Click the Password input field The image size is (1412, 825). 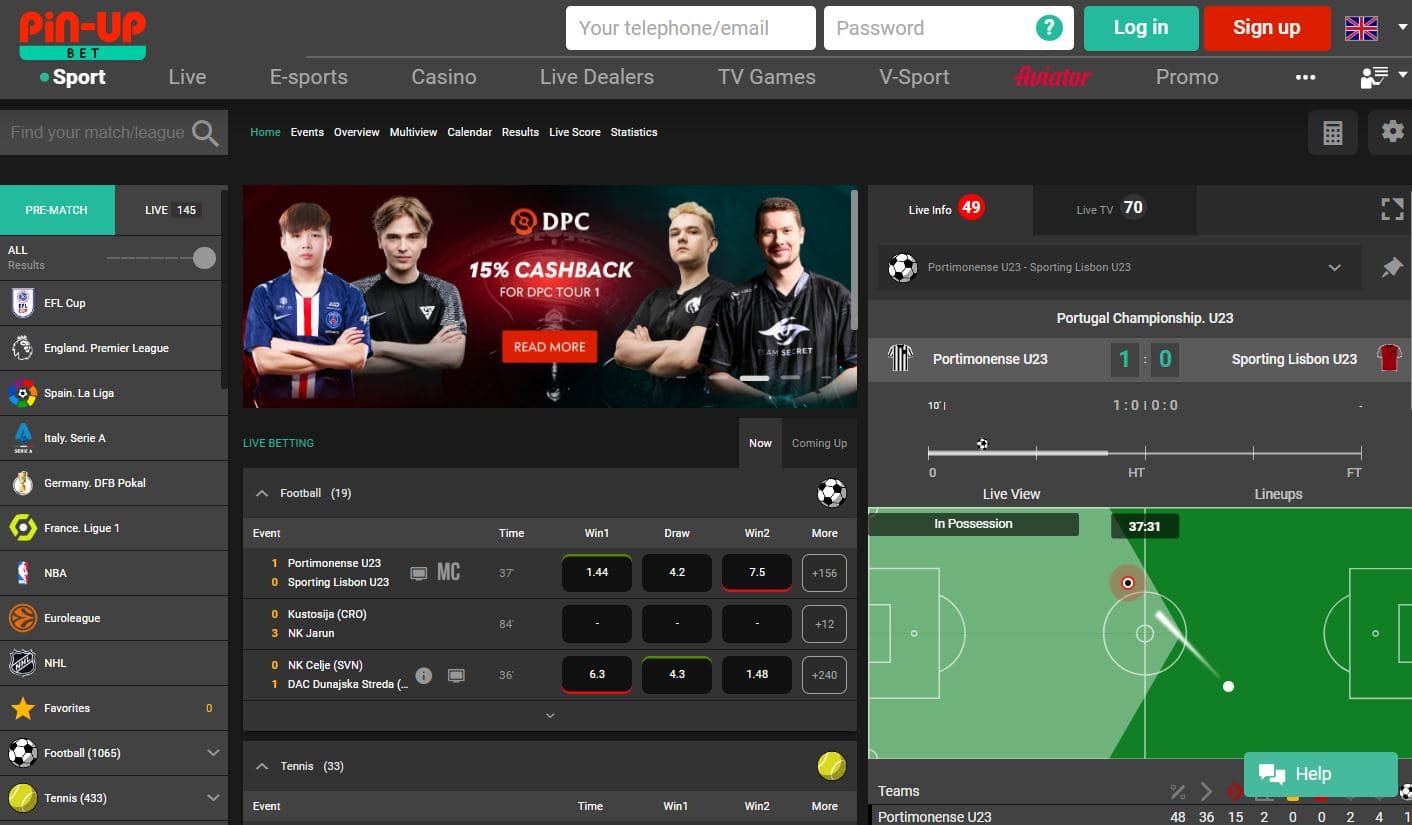(x=949, y=28)
